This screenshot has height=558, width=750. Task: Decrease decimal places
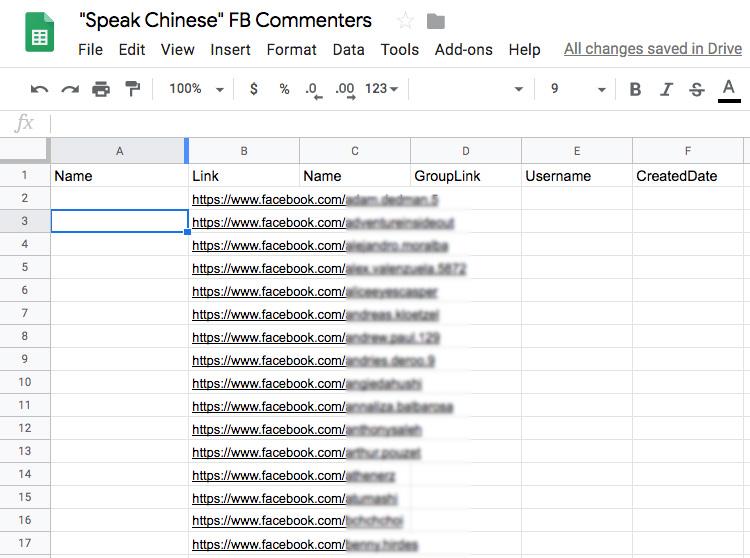pos(313,90)
